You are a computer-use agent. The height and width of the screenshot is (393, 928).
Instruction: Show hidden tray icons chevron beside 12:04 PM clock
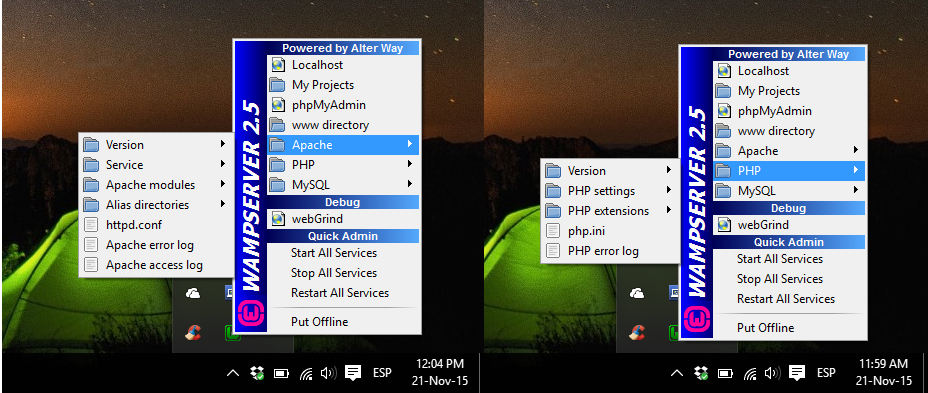[x=233, y=373]
